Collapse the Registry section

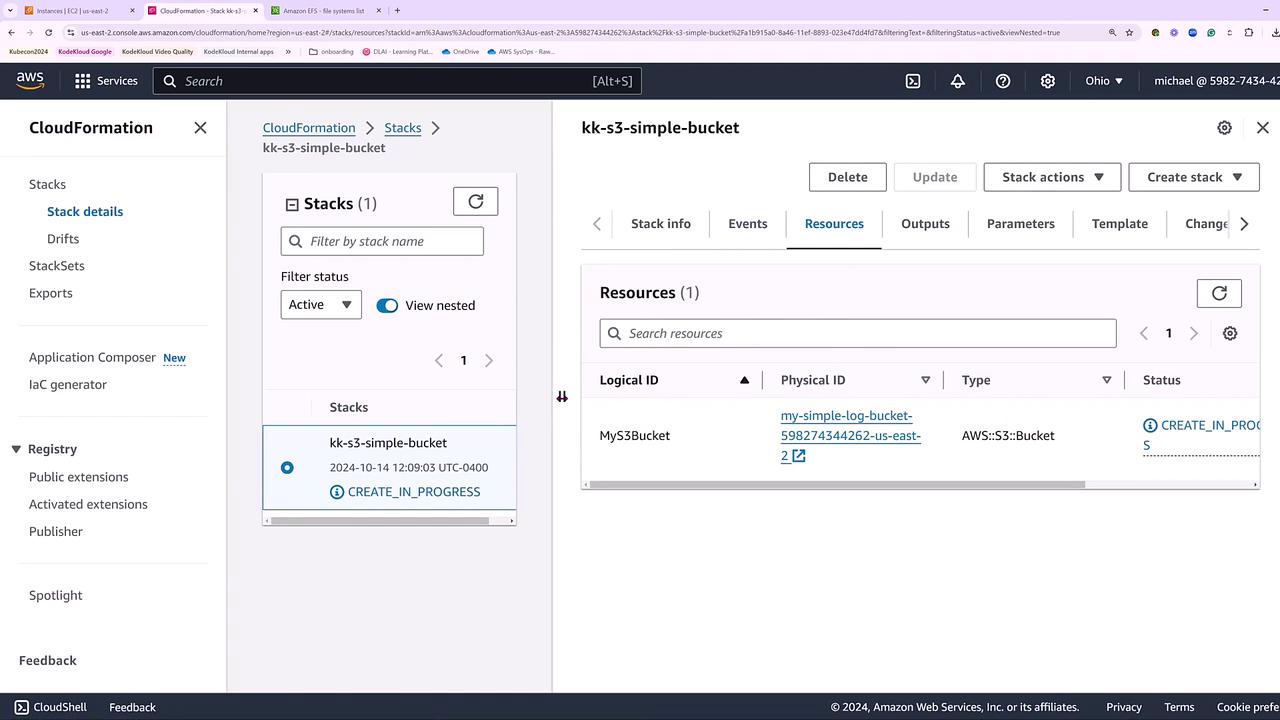(x=16, y=450)
